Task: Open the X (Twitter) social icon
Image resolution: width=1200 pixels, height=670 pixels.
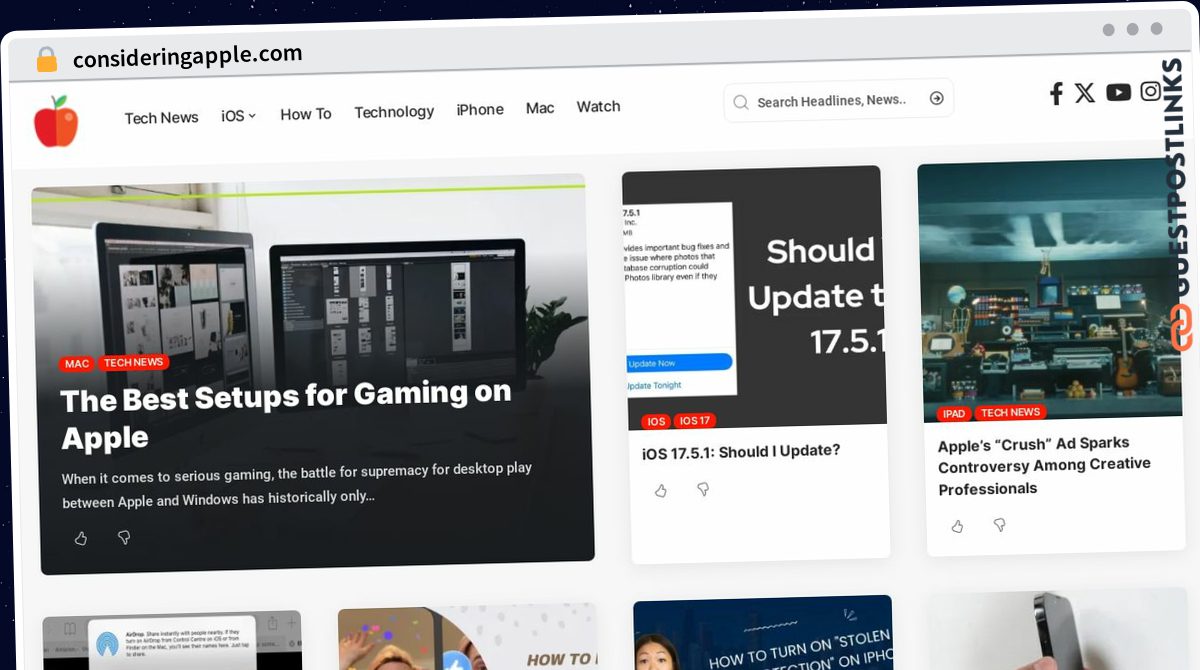Action: pos(1085,93)
